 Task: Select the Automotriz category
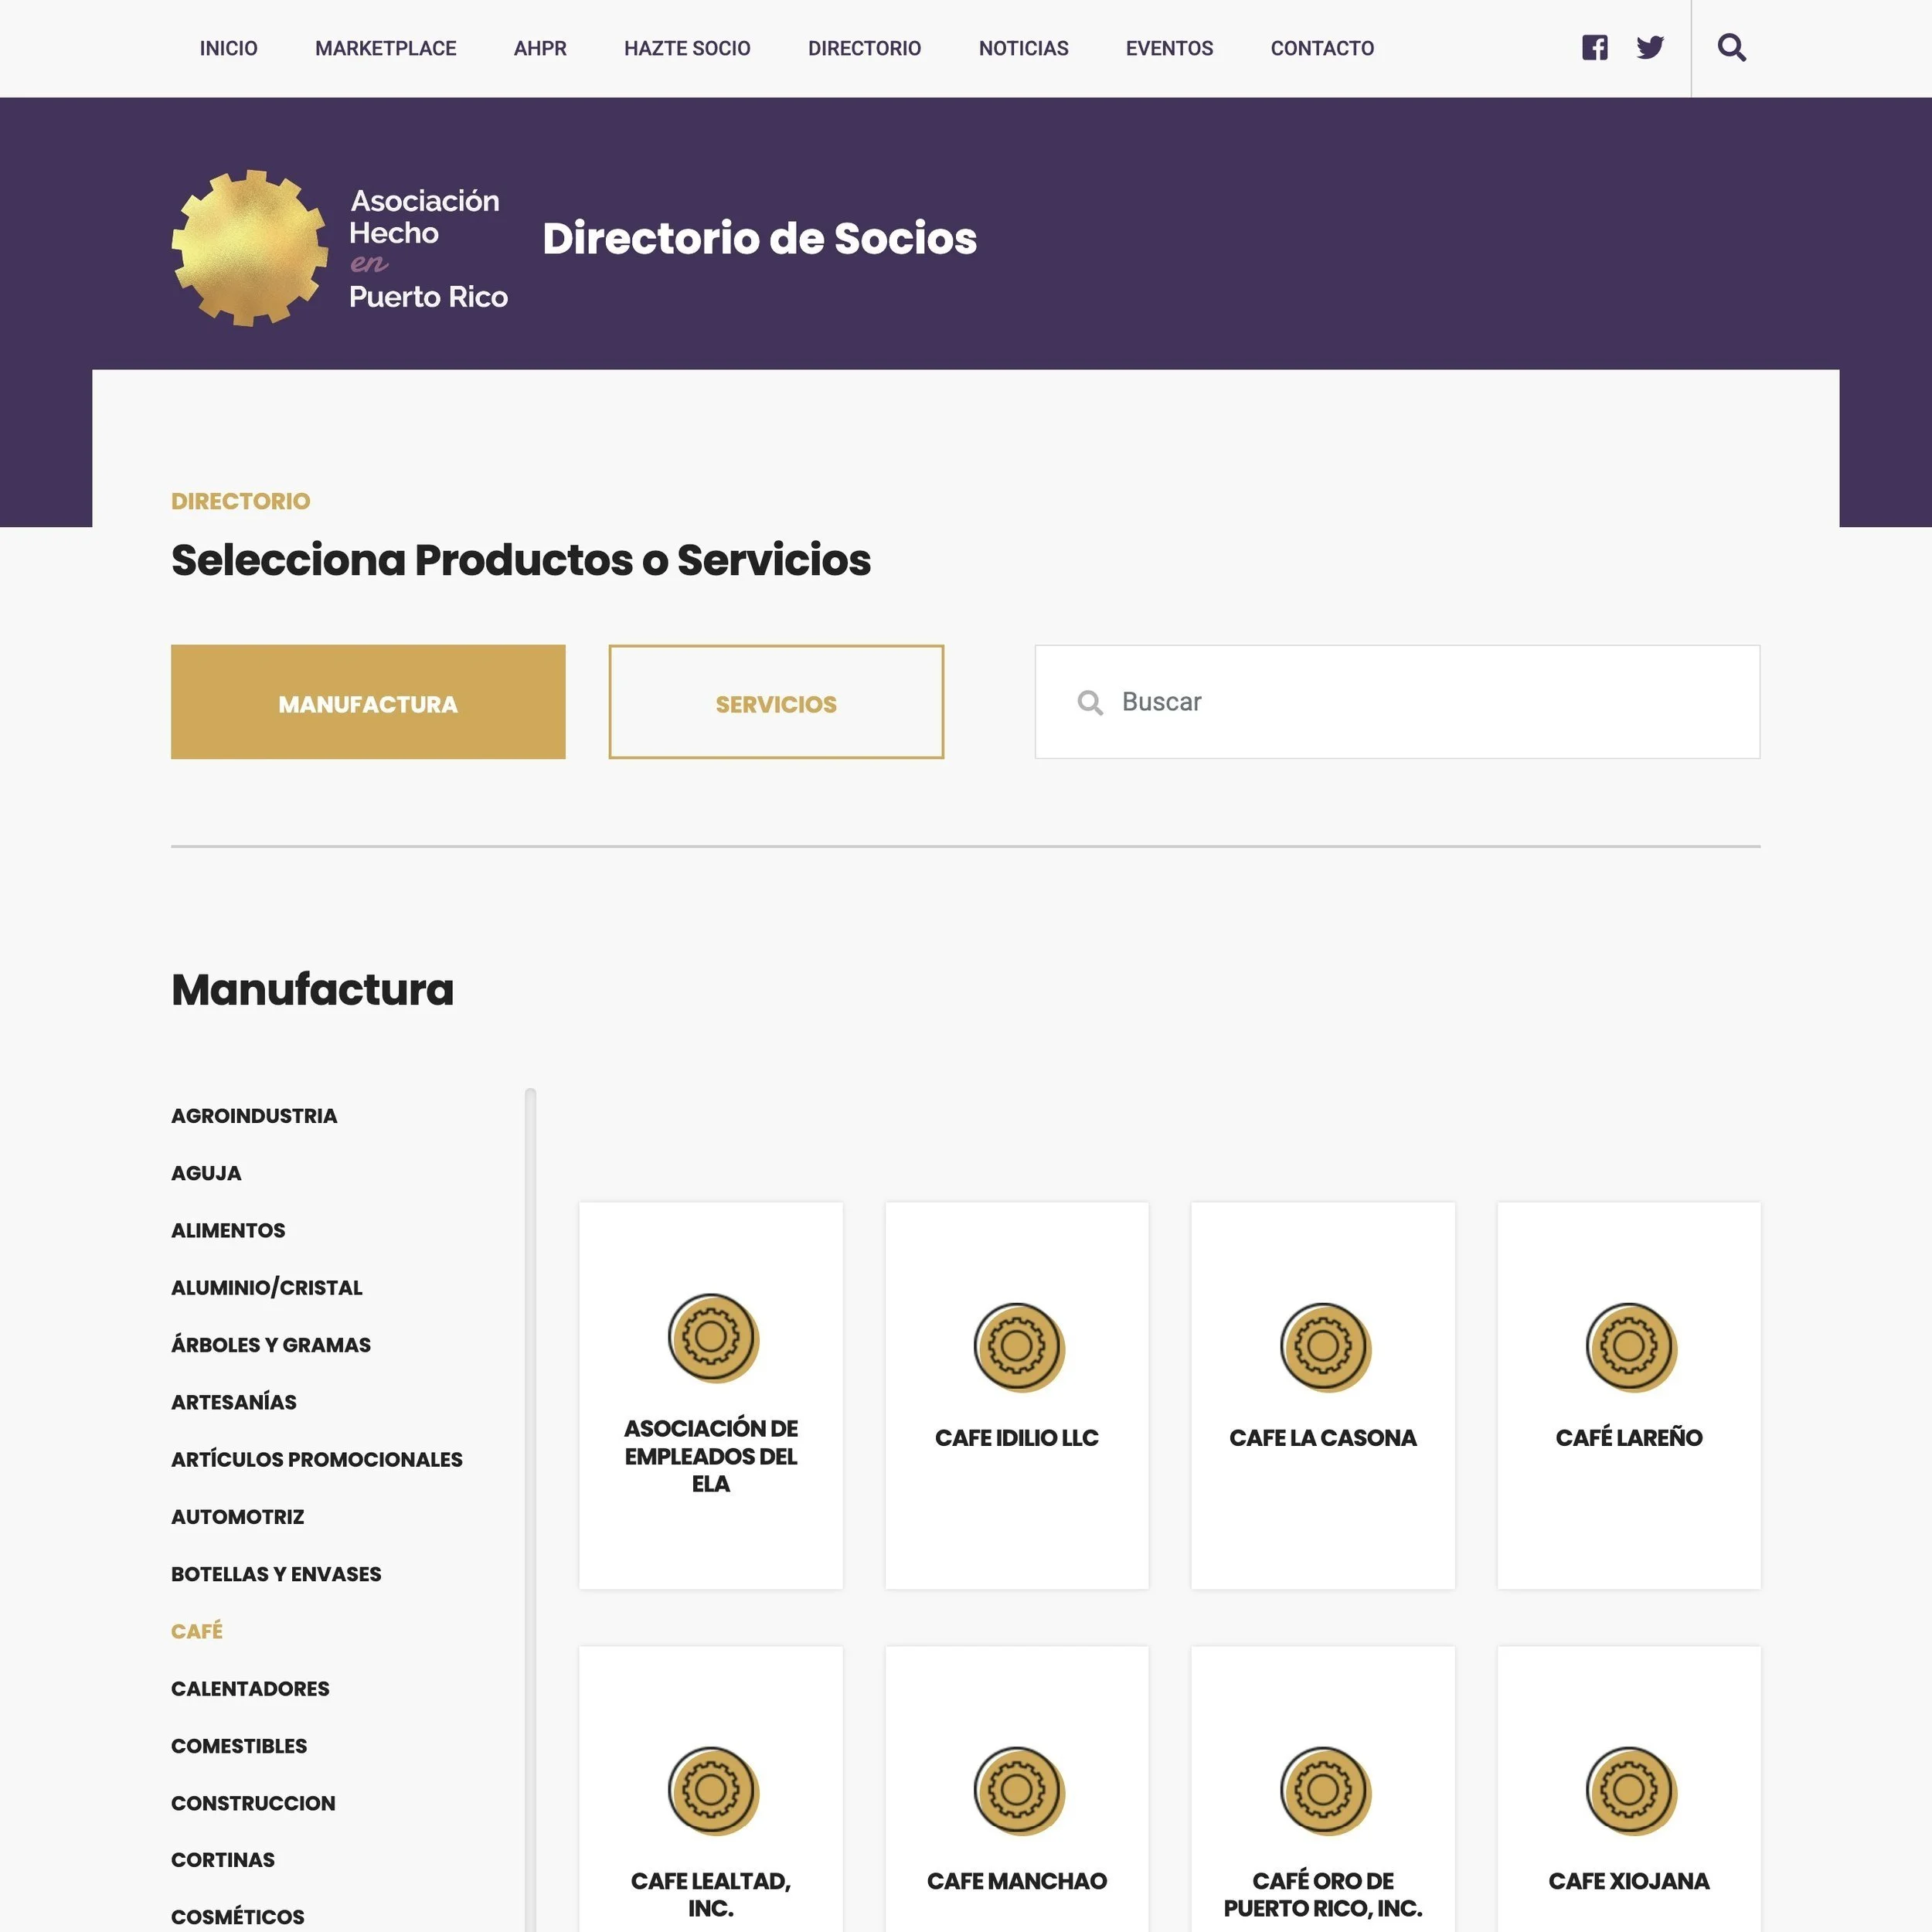click(237, 1517)
